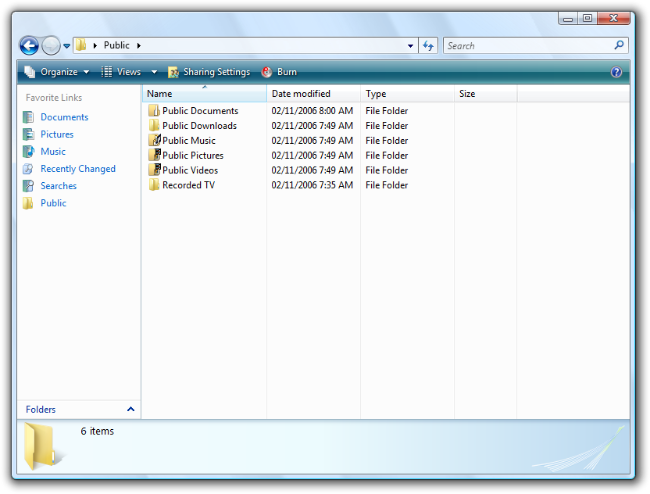Click the File Folder type of Recorded TV
650x494 pixels.
coord(387,185)
